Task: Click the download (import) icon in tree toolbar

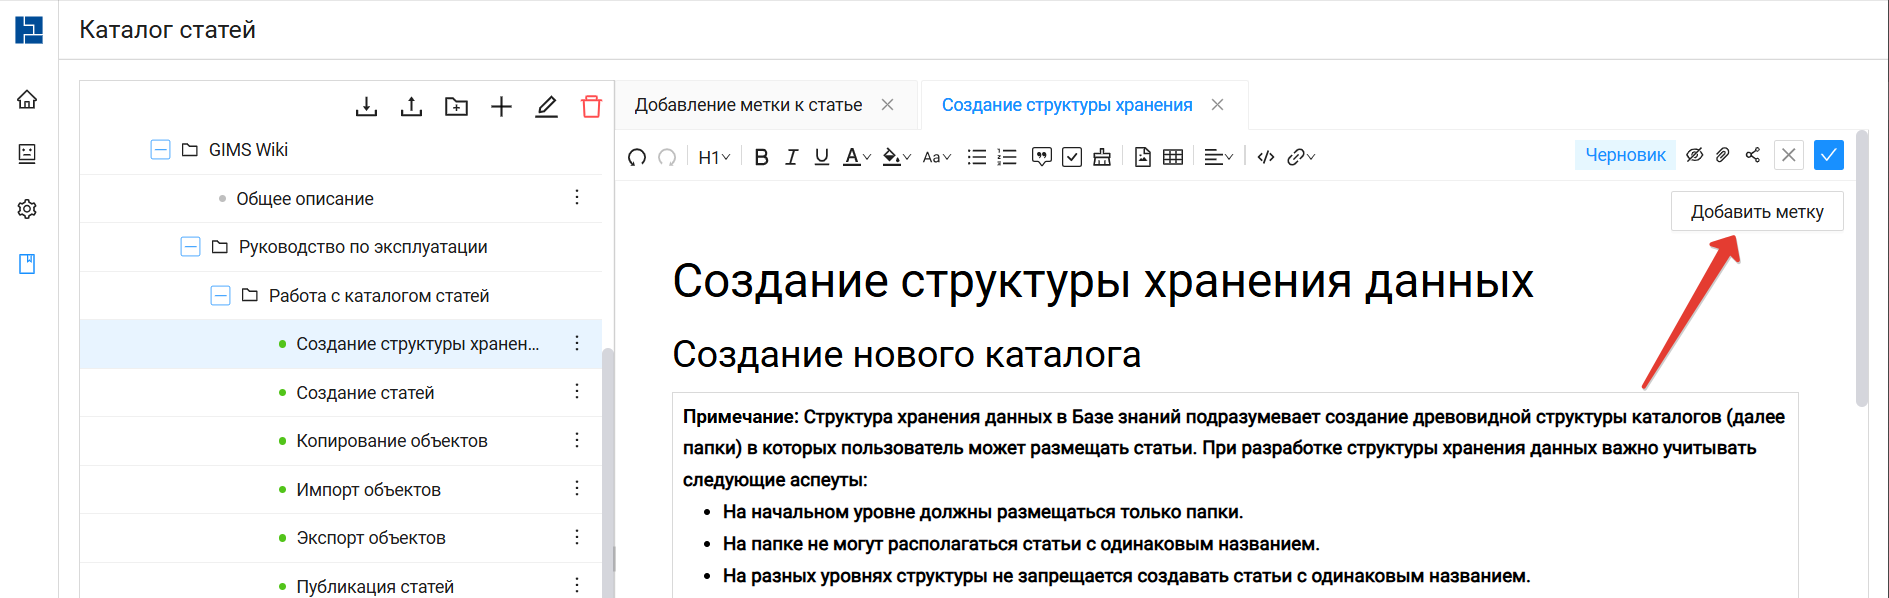Action: pyautogui.click(x=366, y=106)
